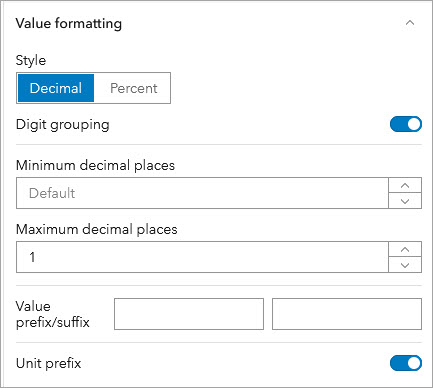Collapse the Value formatting section
Image resolution: width=433 pixels, height=388 pixels.
[410, 23]
